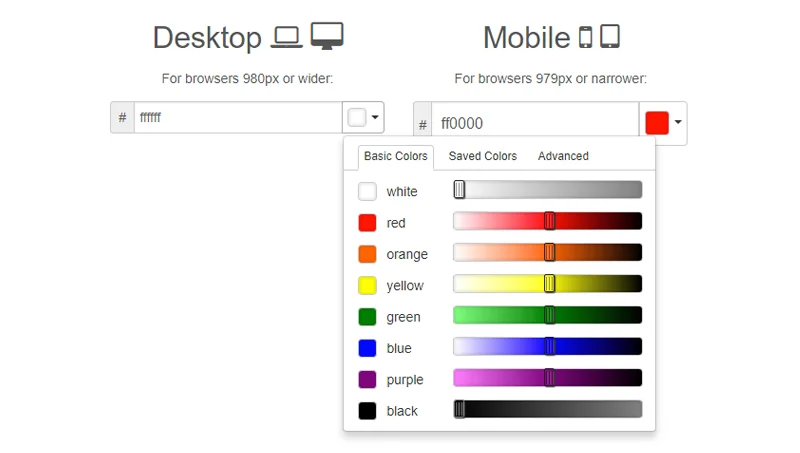Viewport: 800px width, 453px height.
Task: Click the 'green' color label
Action: [x=404, y=317]
